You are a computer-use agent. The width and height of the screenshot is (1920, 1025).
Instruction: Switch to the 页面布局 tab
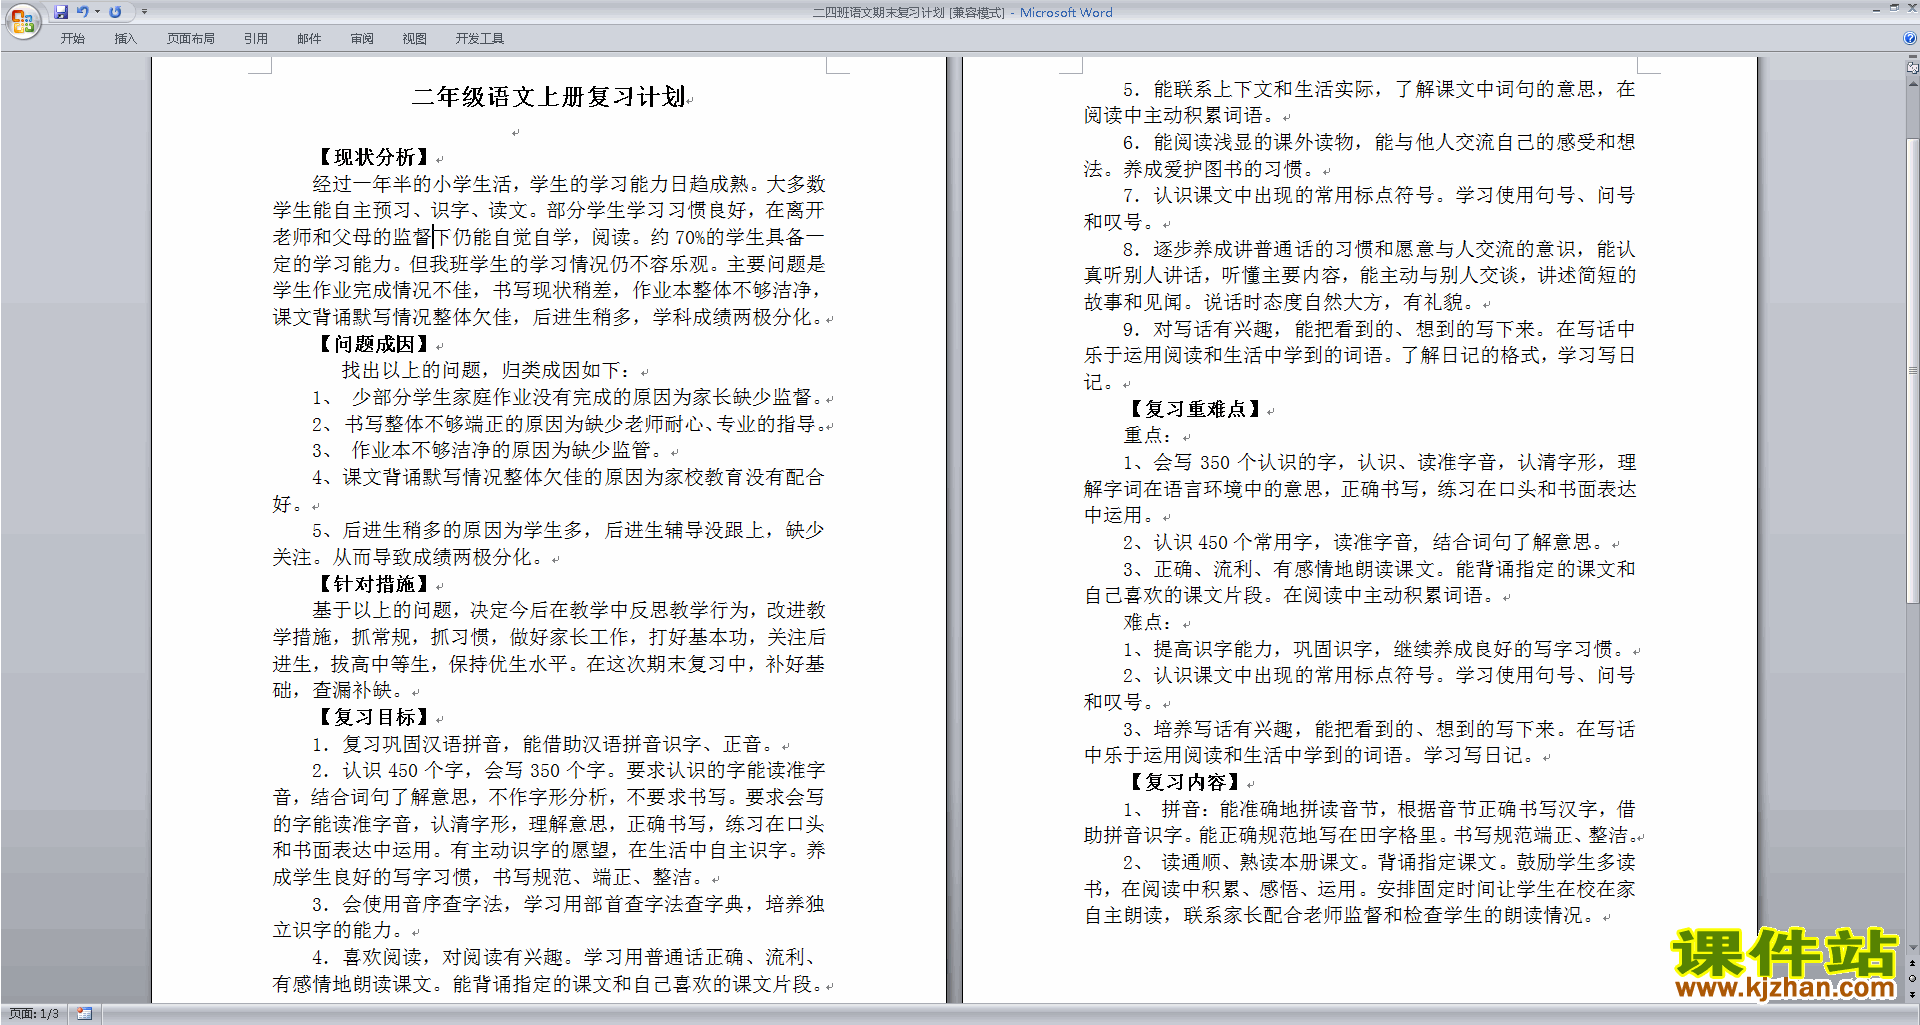[191, 39]
